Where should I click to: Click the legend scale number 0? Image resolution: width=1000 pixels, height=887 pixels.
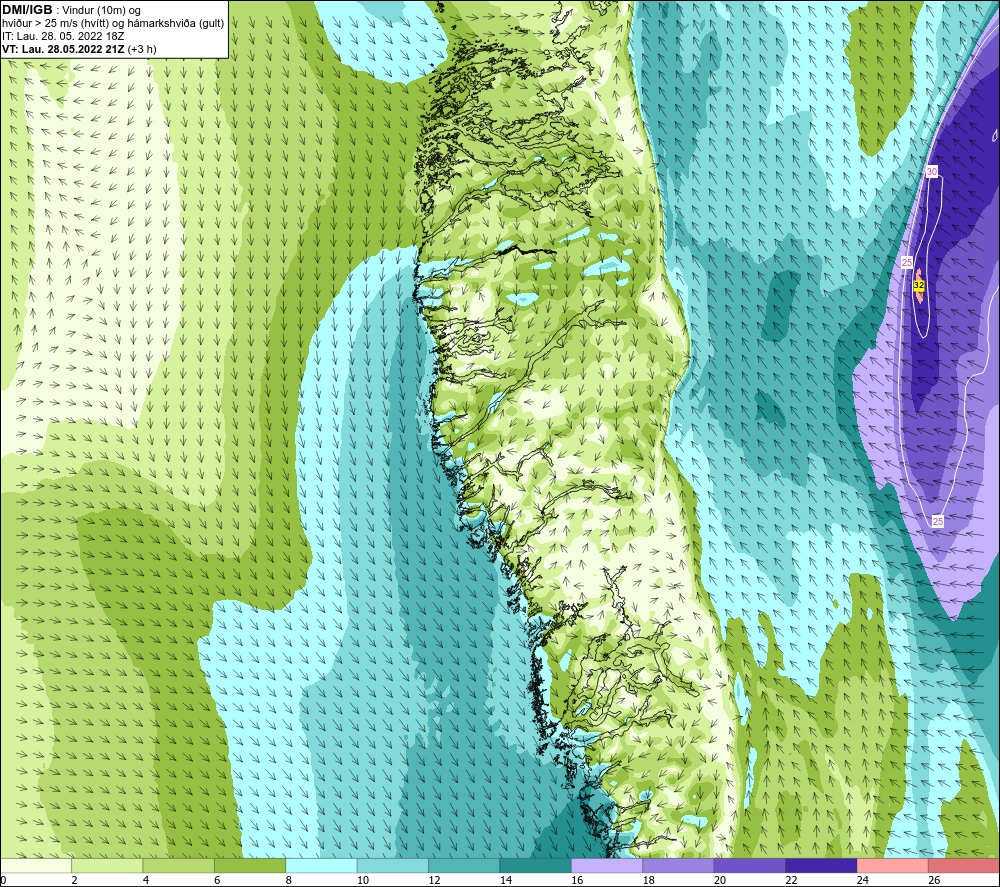[x=4, y=880]
